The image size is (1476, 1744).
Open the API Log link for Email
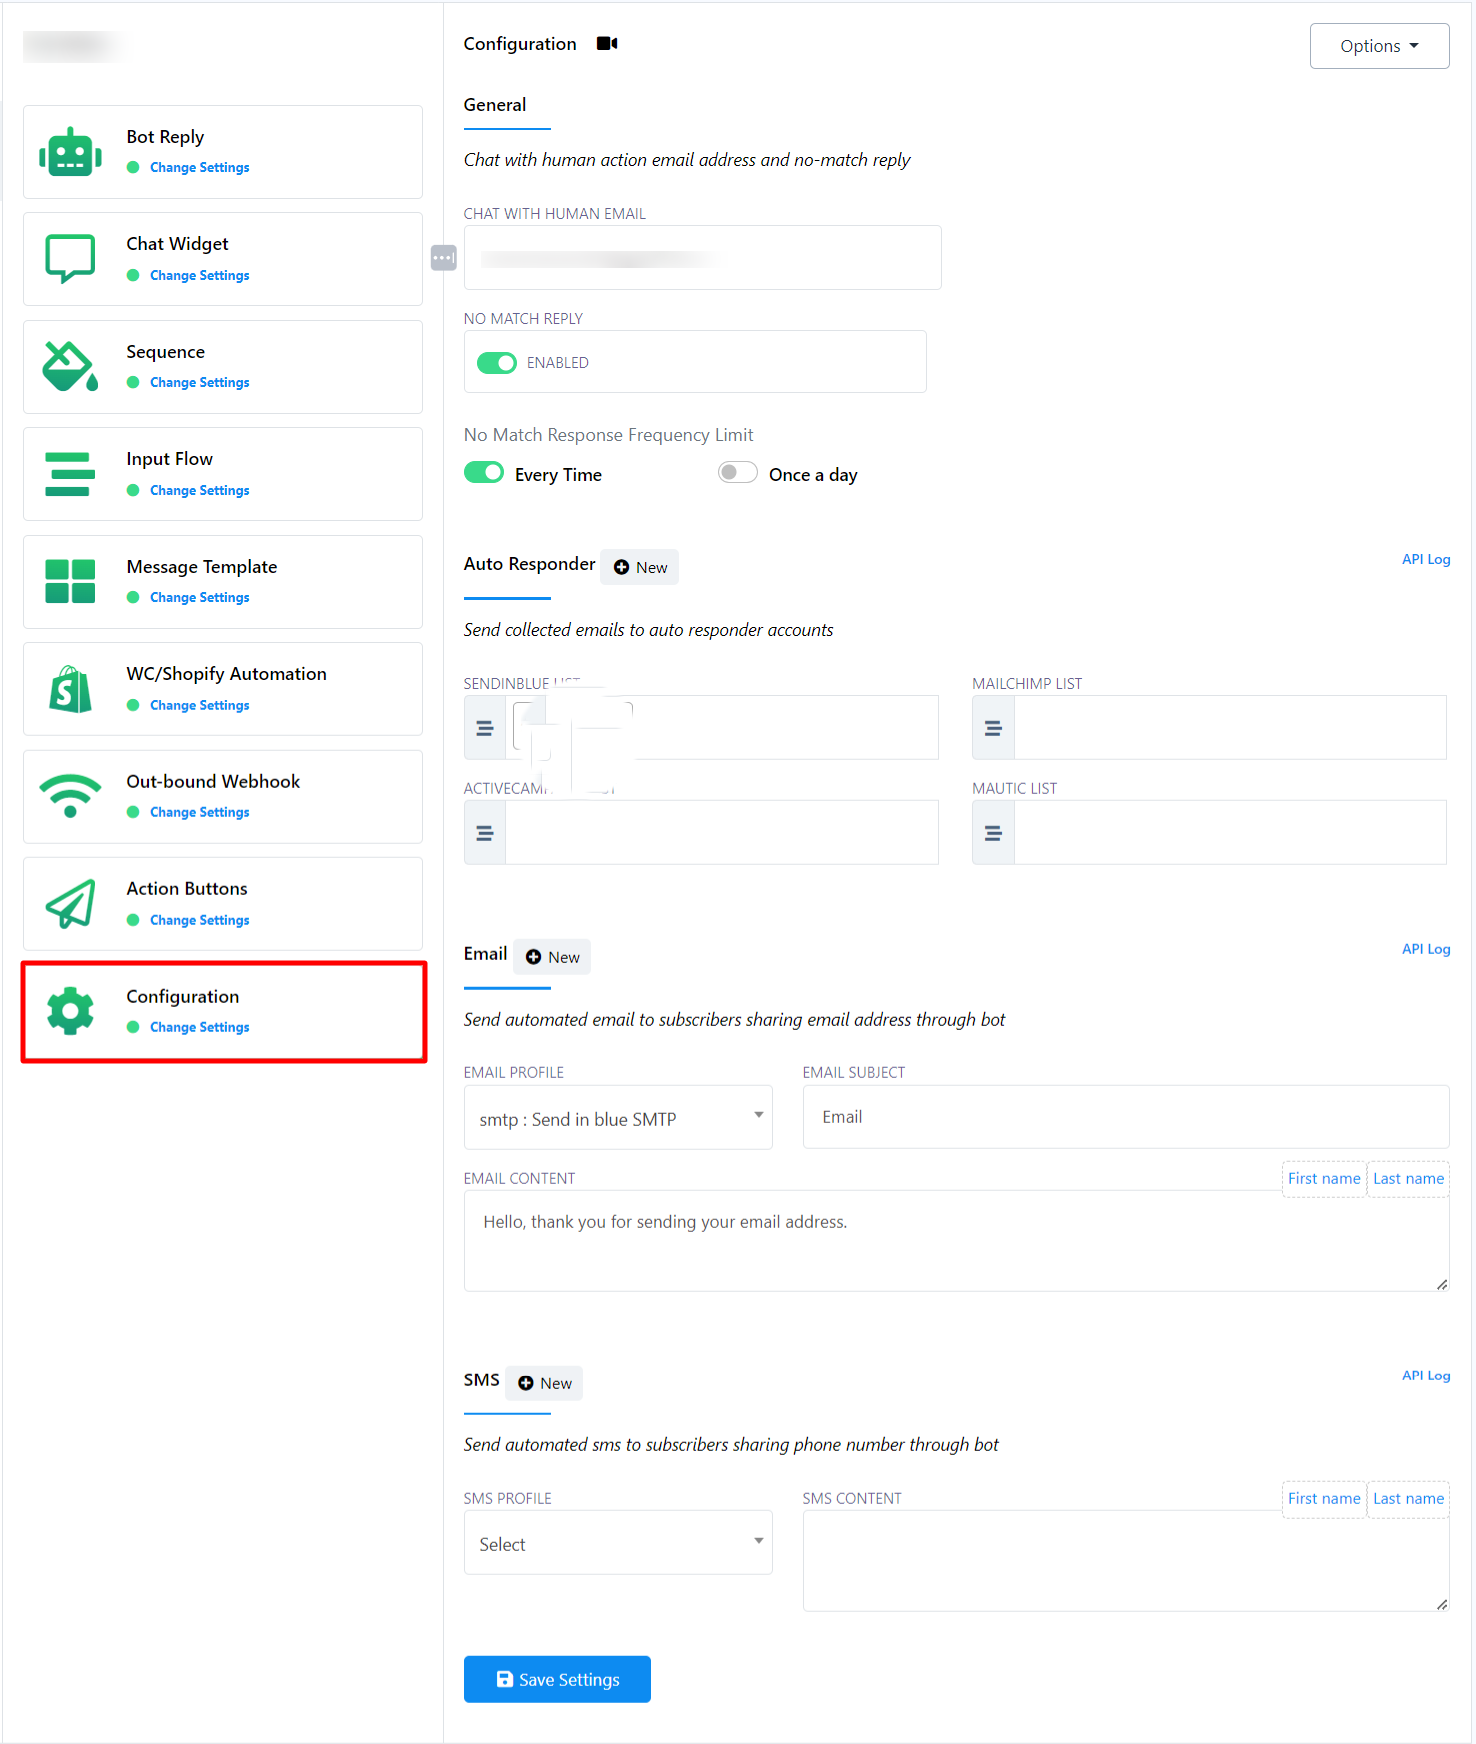coord(1425,949)
